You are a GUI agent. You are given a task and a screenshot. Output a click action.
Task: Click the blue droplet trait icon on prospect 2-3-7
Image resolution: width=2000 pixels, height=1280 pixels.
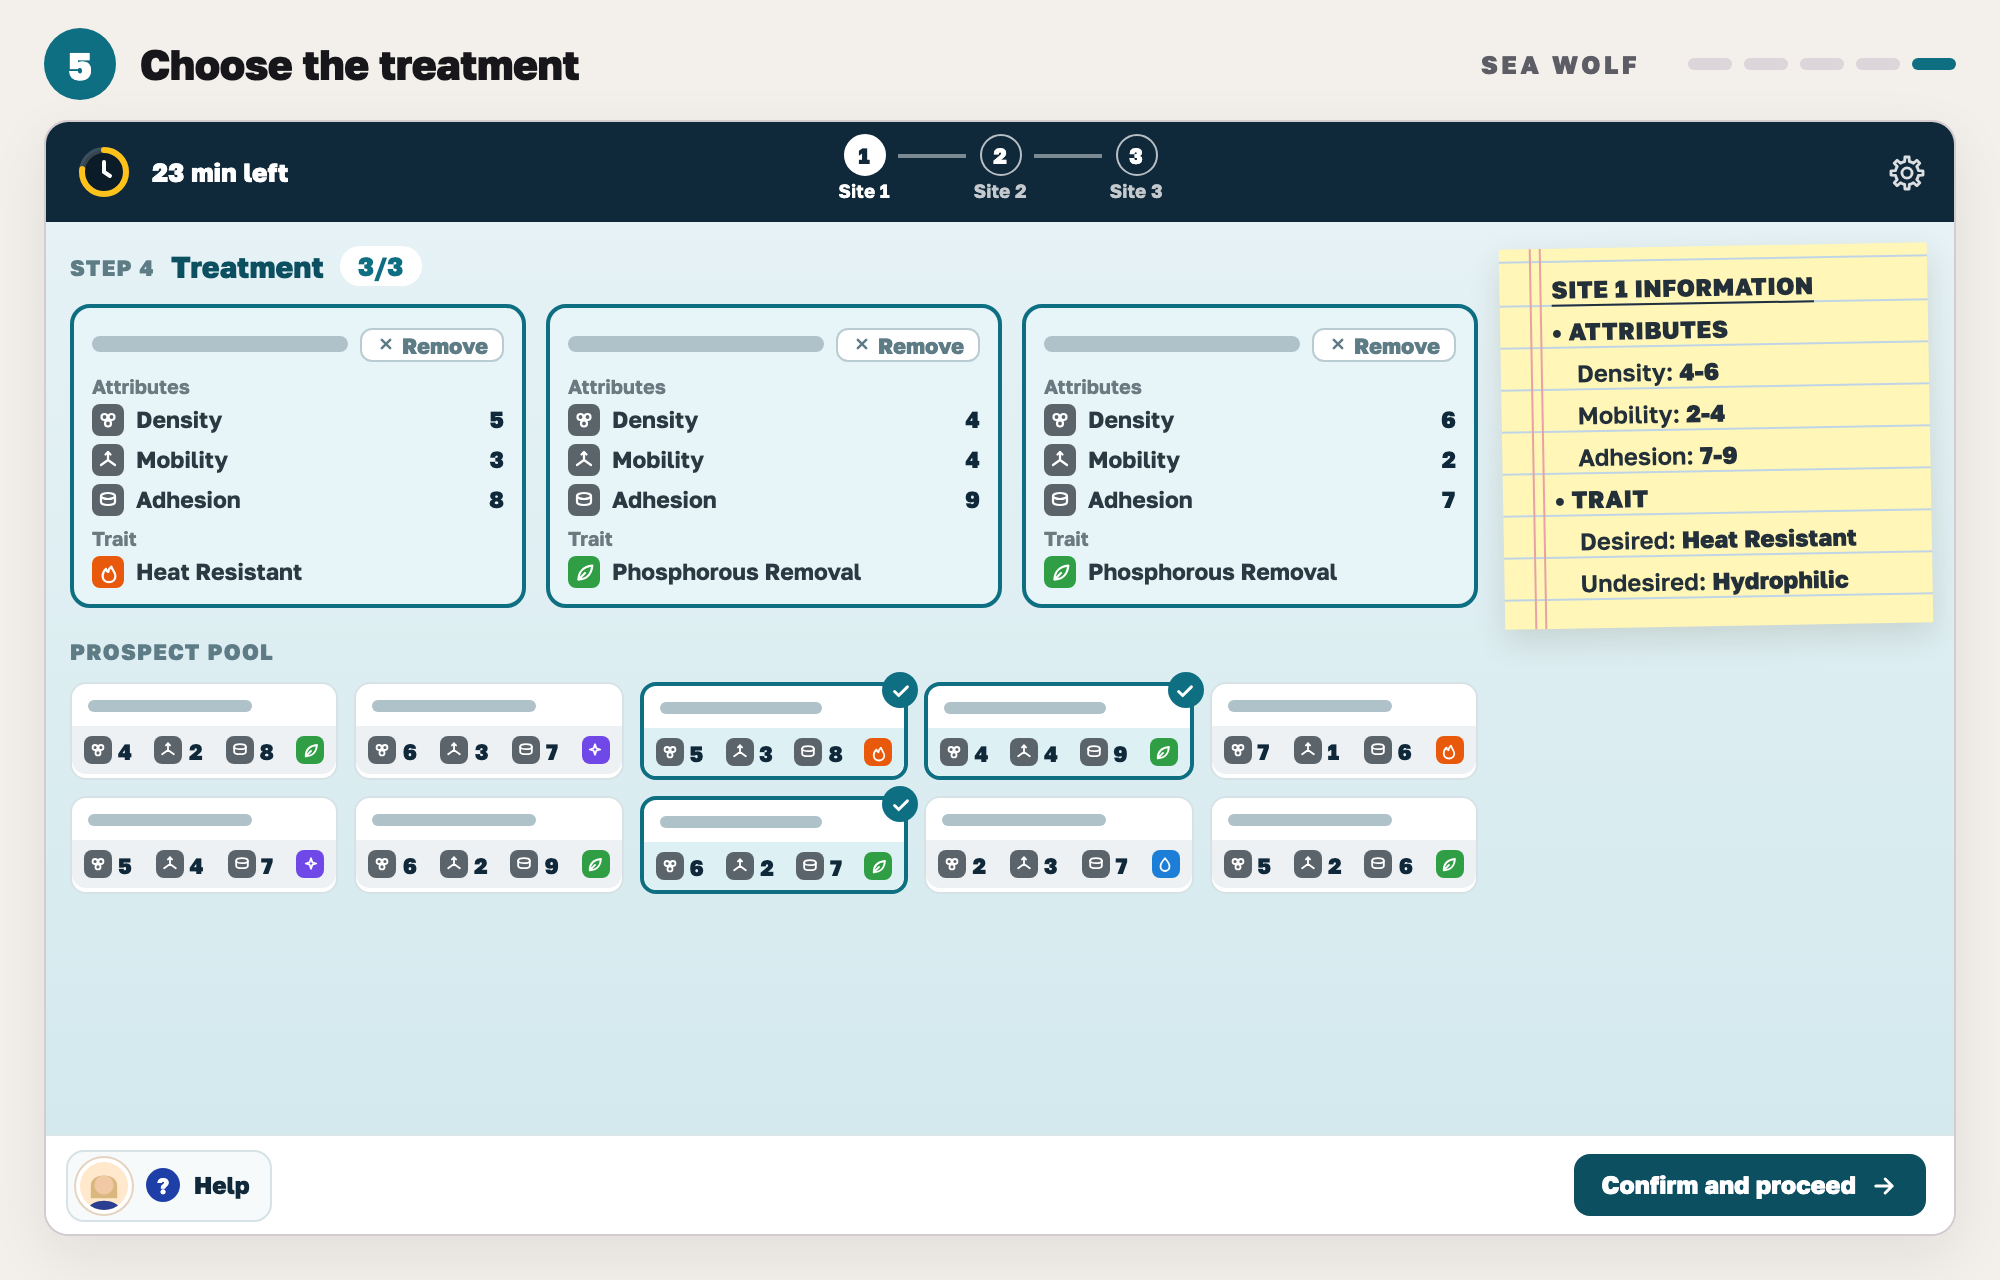[x=1165, y=864]
